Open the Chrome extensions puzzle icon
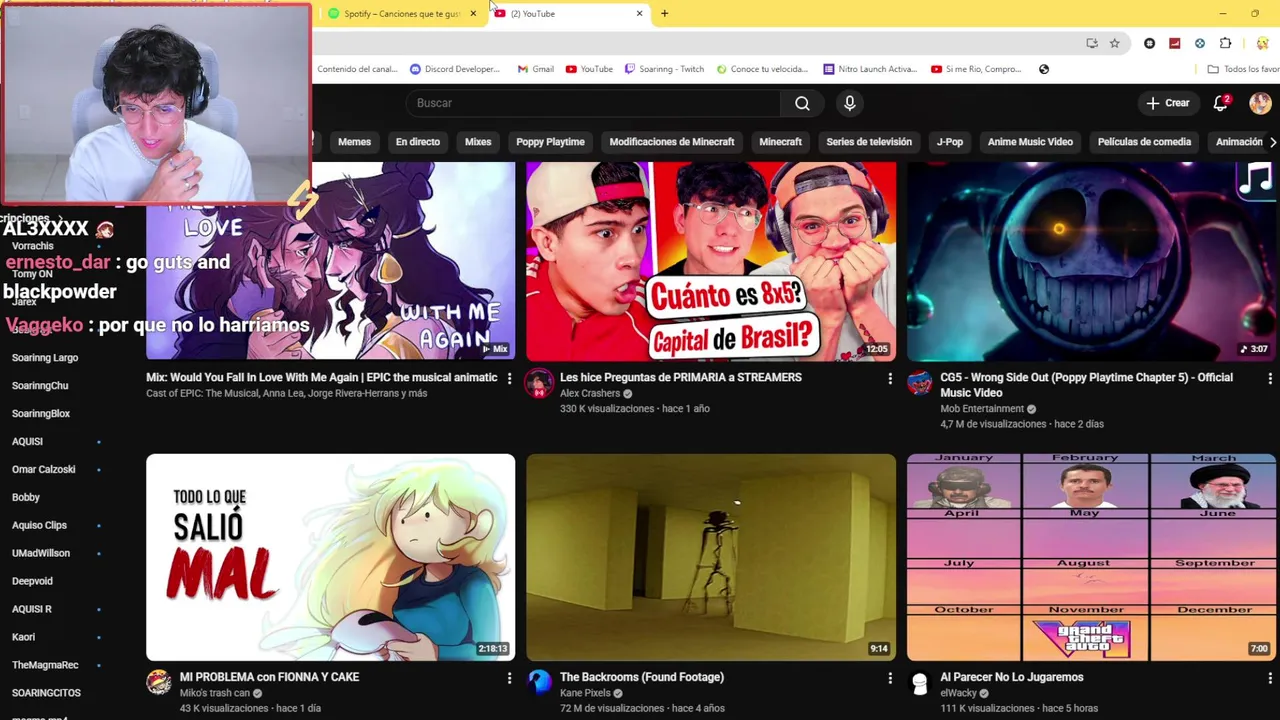1280x720 pixels. coord(1225,43)
